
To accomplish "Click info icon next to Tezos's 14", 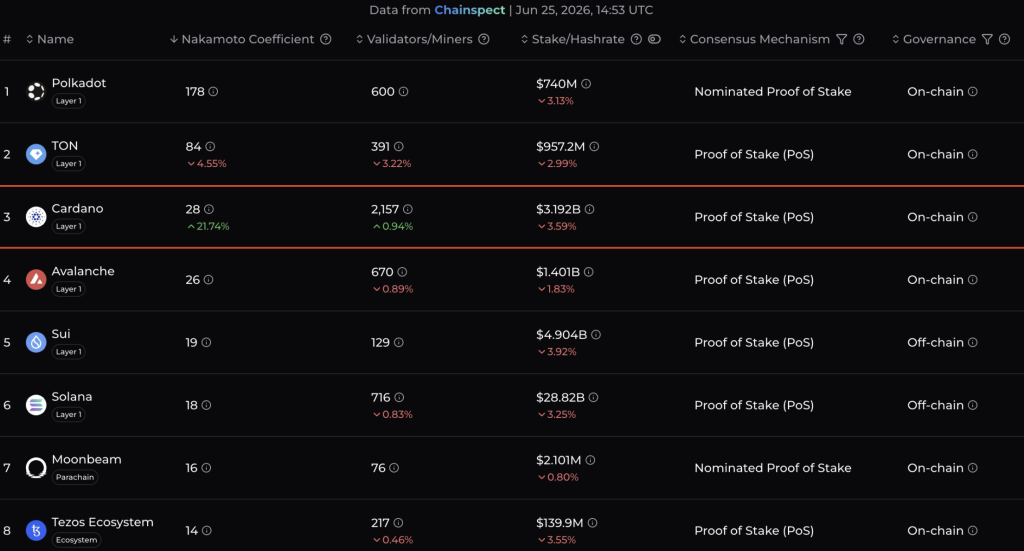I will pyautogui.click(x=206, y=530).
